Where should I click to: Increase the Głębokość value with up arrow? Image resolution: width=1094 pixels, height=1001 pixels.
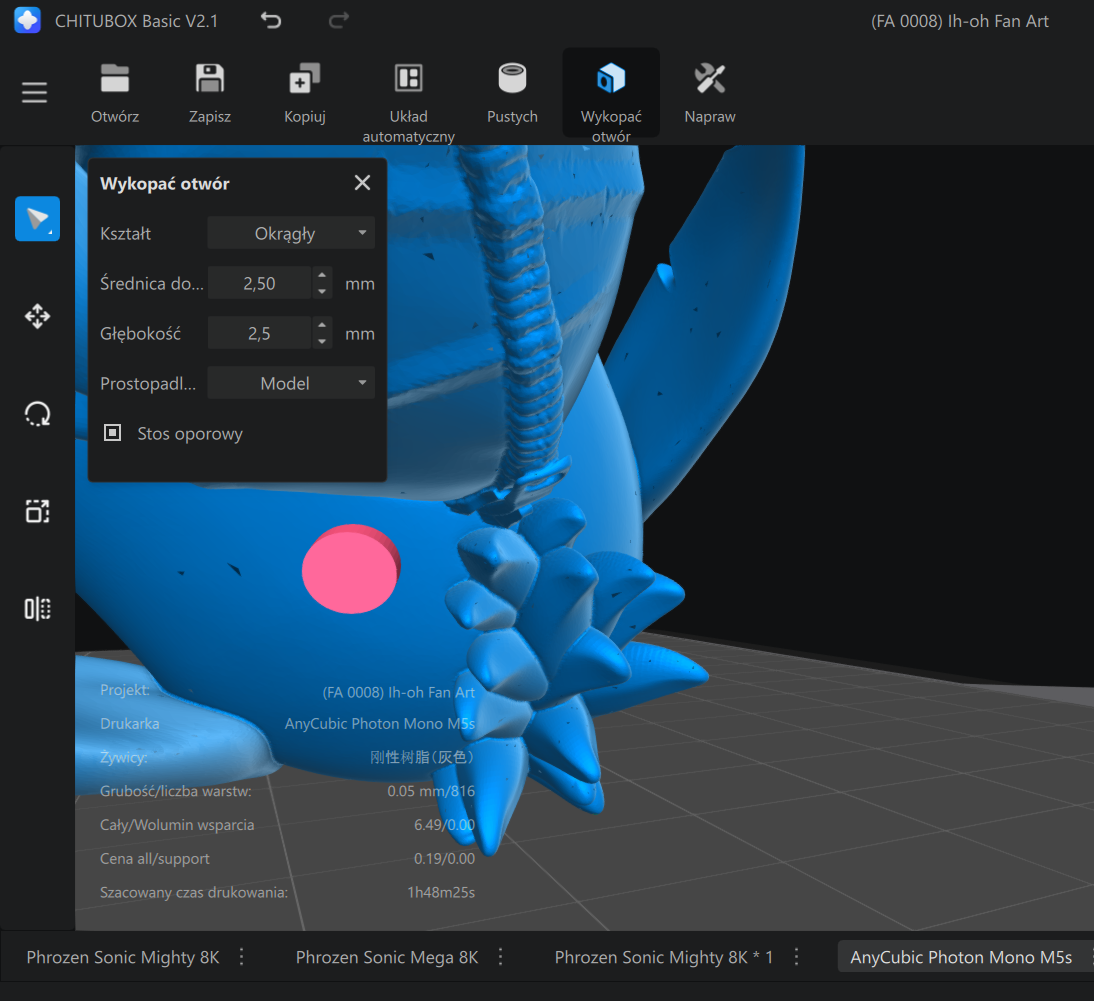coord(322,325)
